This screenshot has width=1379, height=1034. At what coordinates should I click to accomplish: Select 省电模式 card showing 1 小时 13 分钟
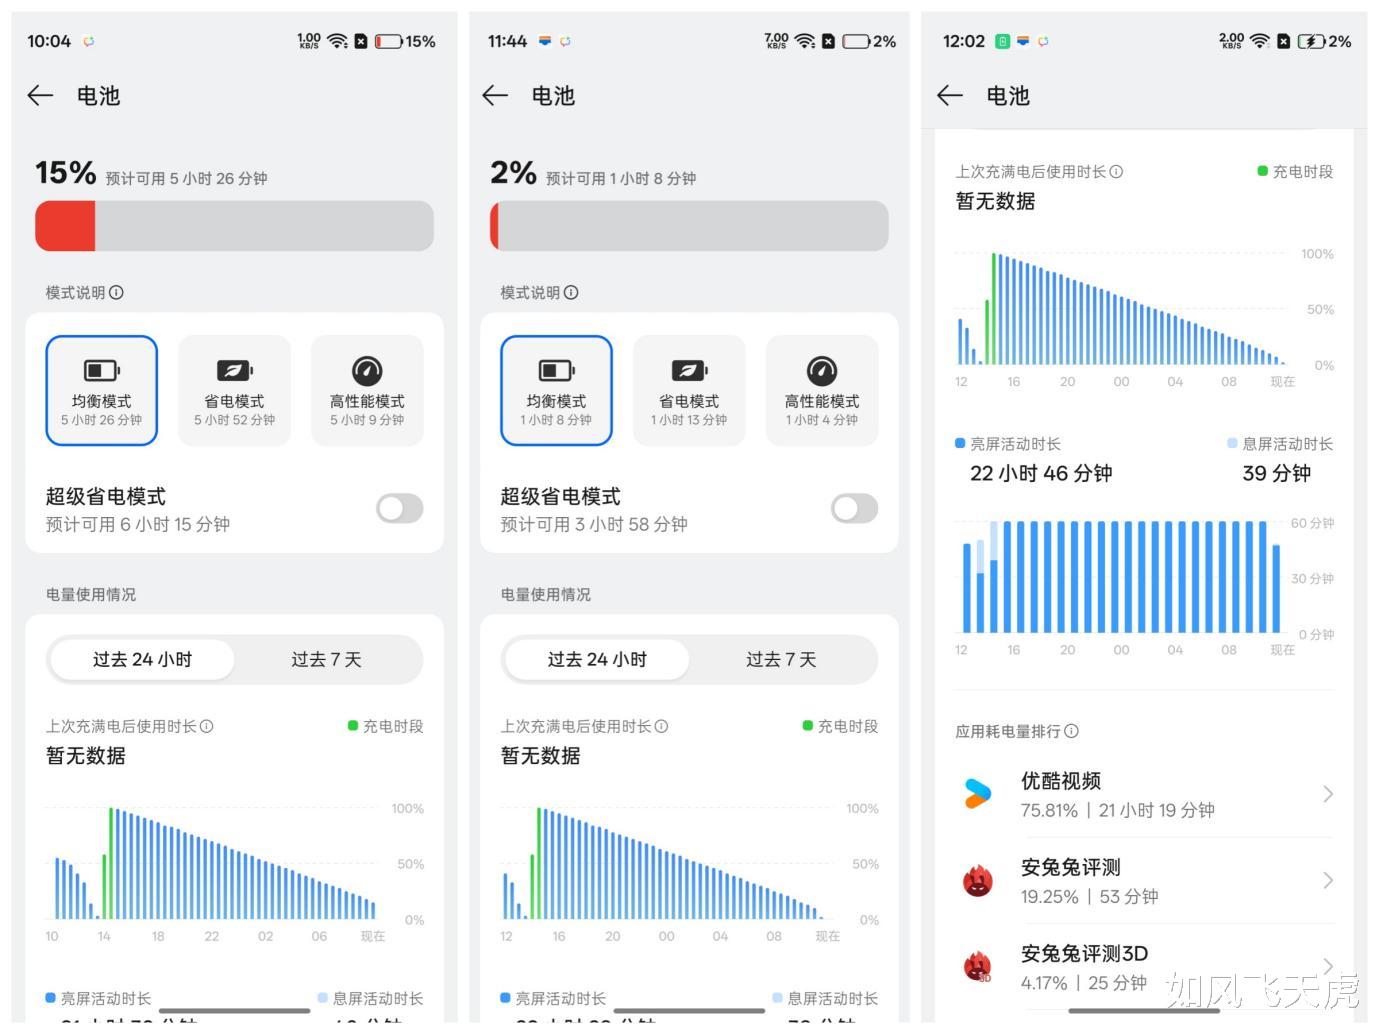click(x=689, y=390)
